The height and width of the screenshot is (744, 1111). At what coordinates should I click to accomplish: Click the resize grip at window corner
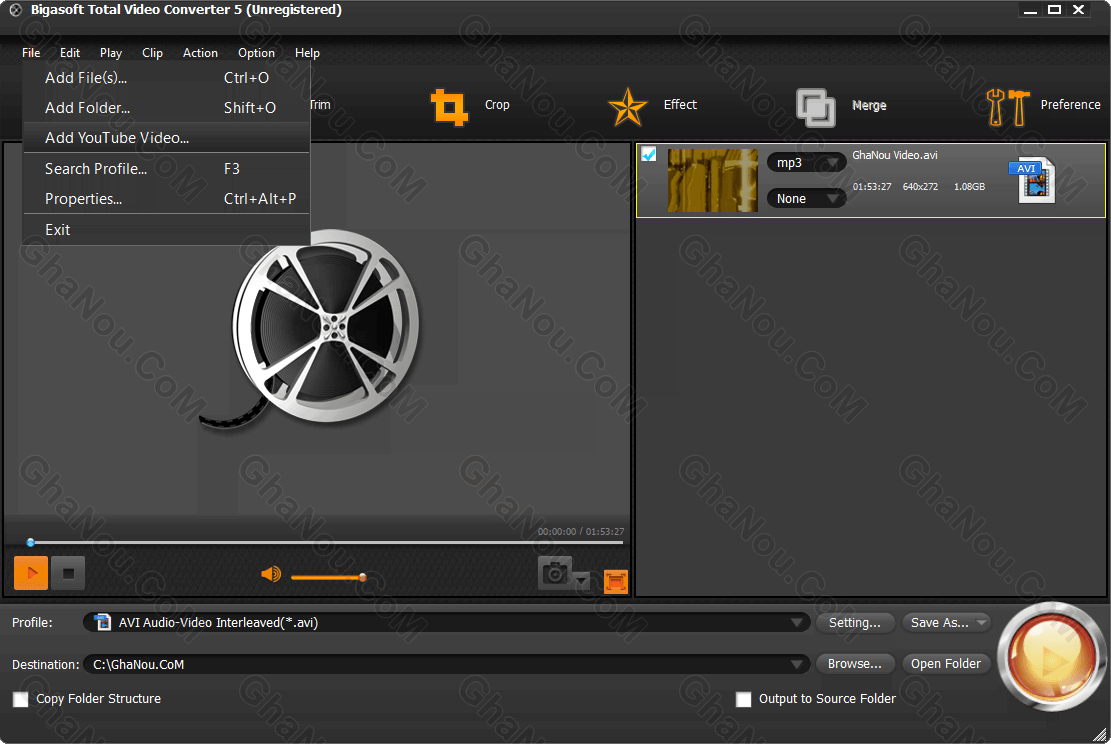[1100, 734]
